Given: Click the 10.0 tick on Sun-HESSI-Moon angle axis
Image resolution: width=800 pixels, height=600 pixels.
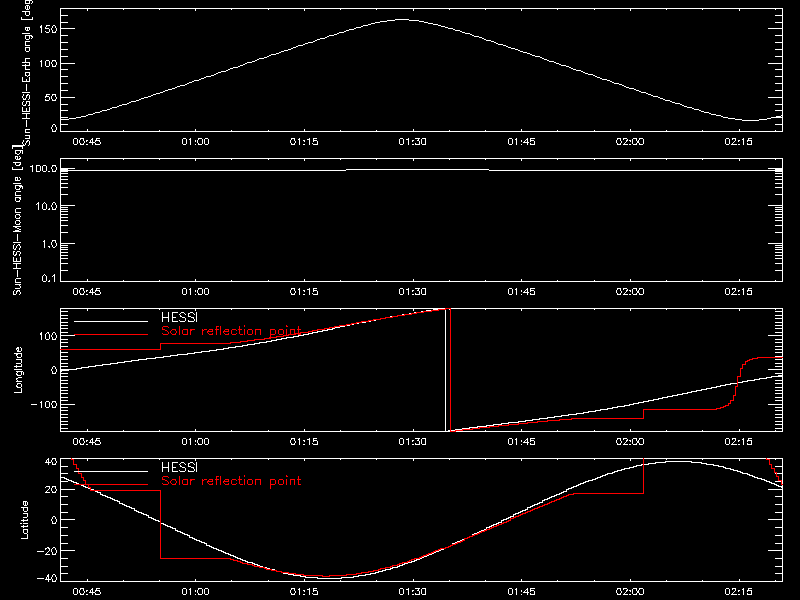Looking at the screenshot, I should [x=46, y=206].
